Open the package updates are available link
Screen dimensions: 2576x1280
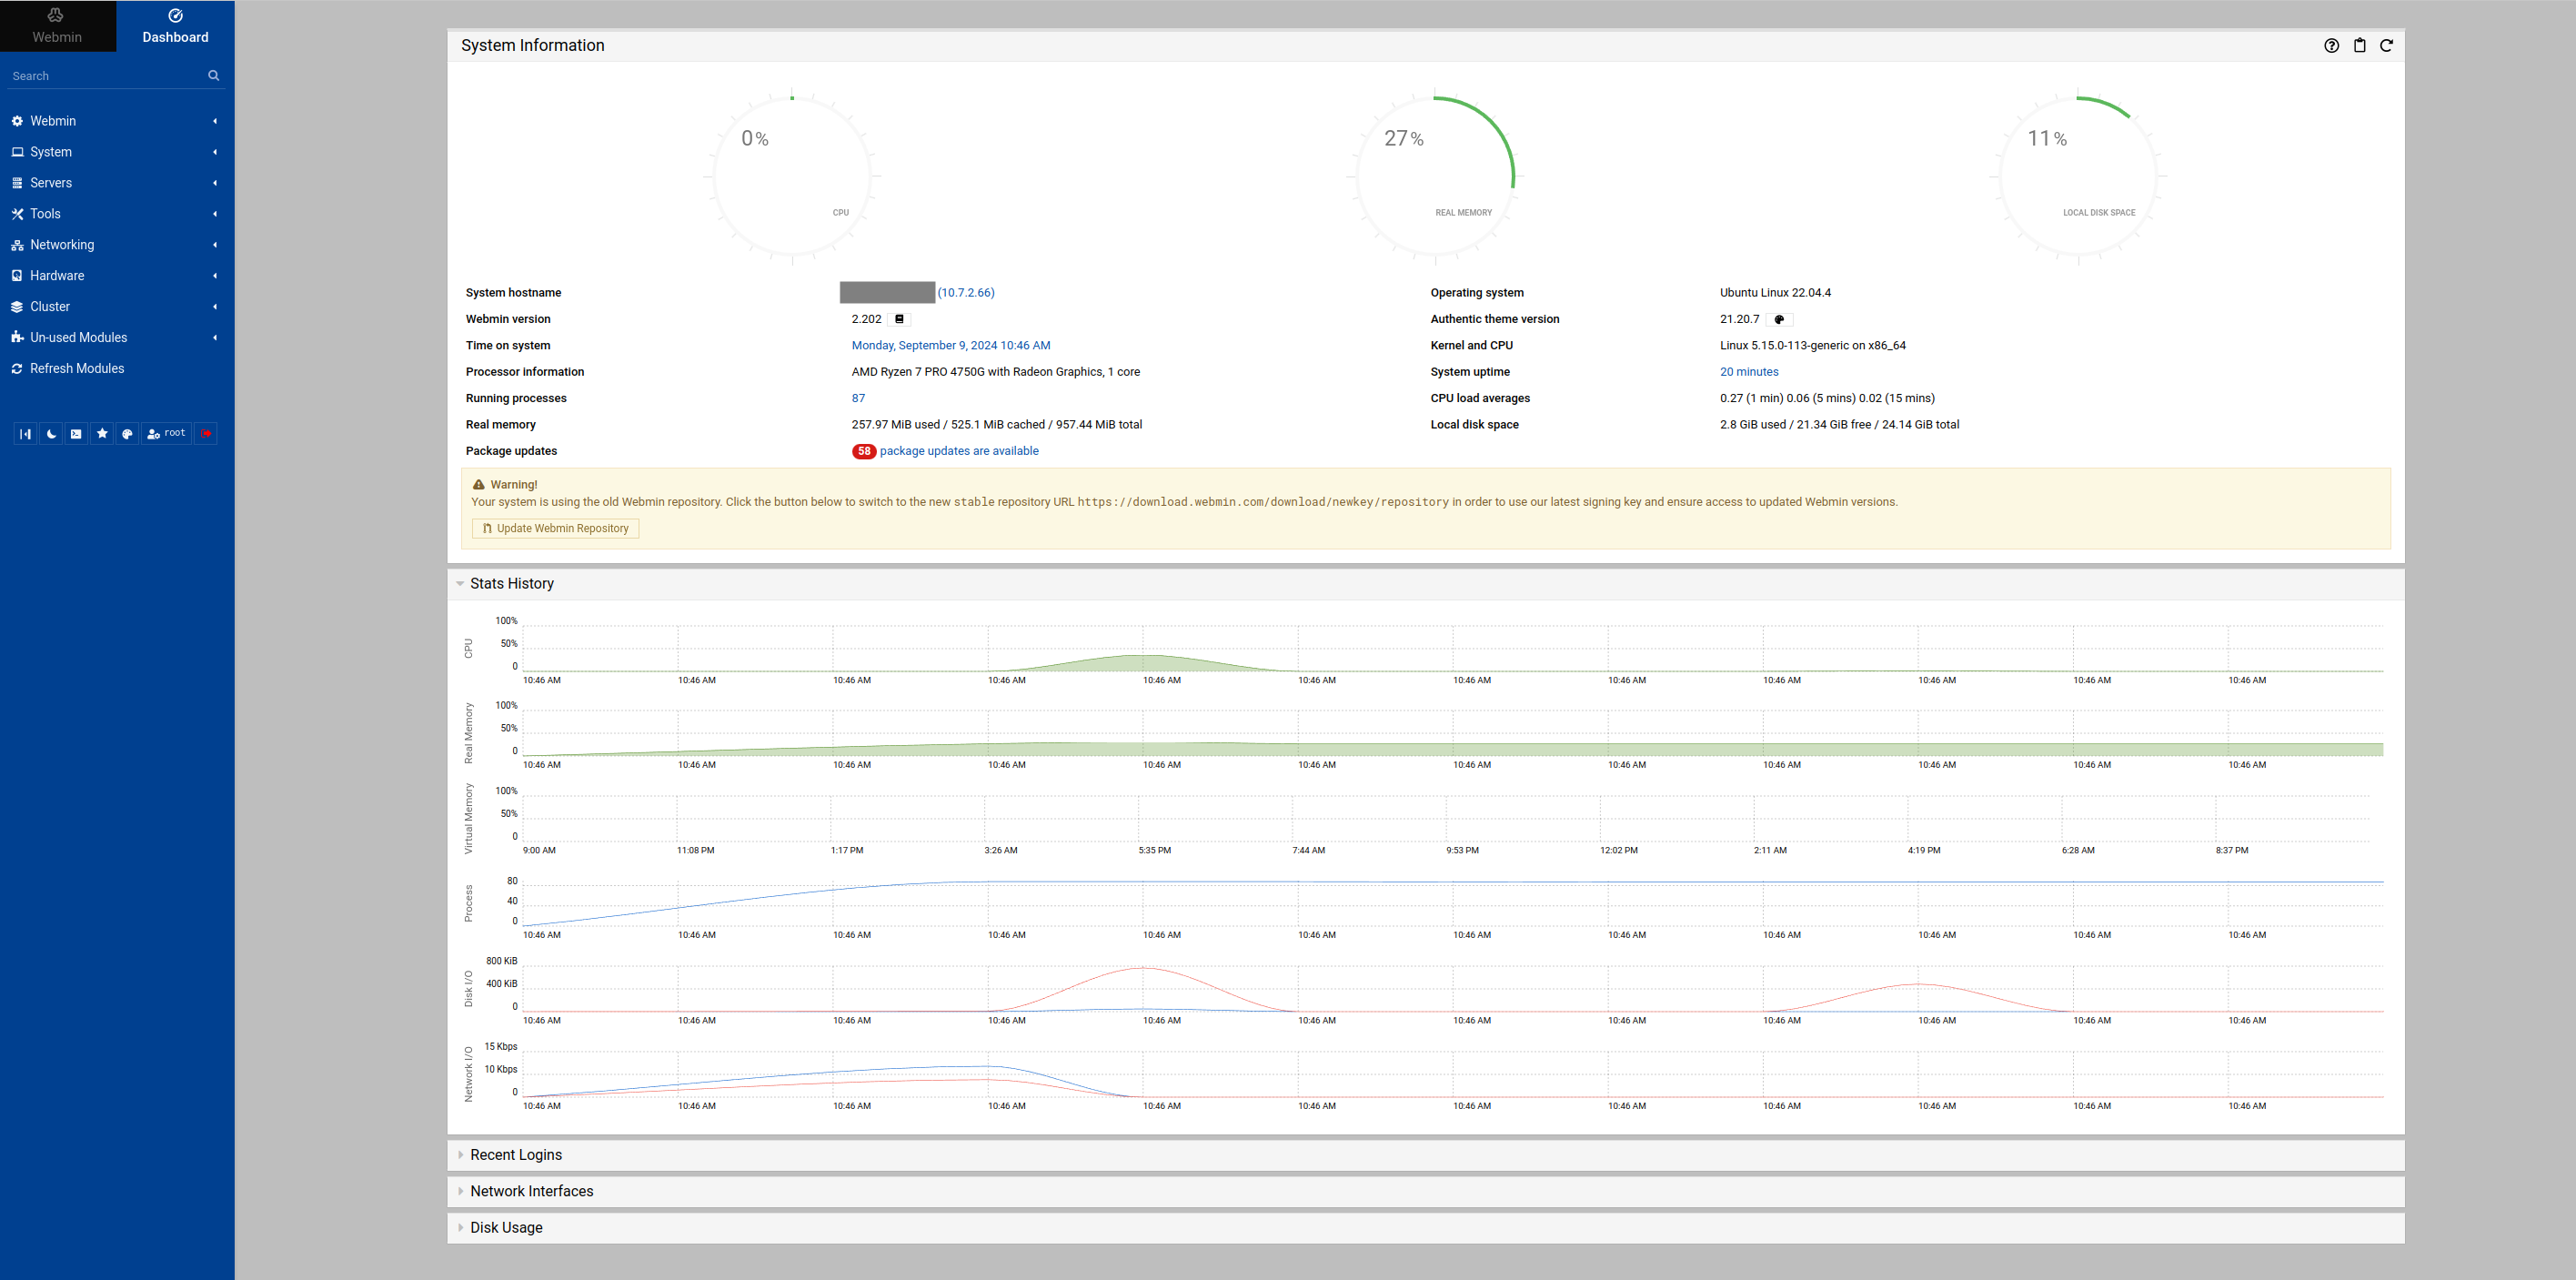coord(959,452)
